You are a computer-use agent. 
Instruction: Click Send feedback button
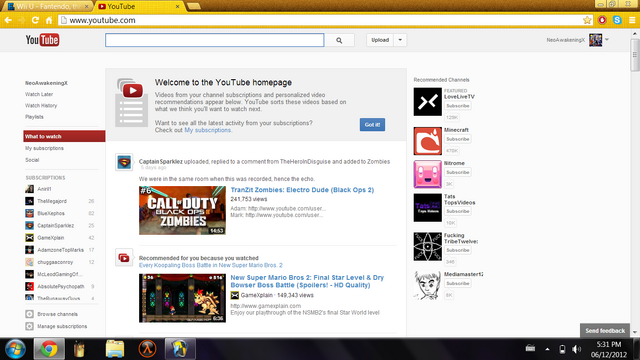[605, 331]
